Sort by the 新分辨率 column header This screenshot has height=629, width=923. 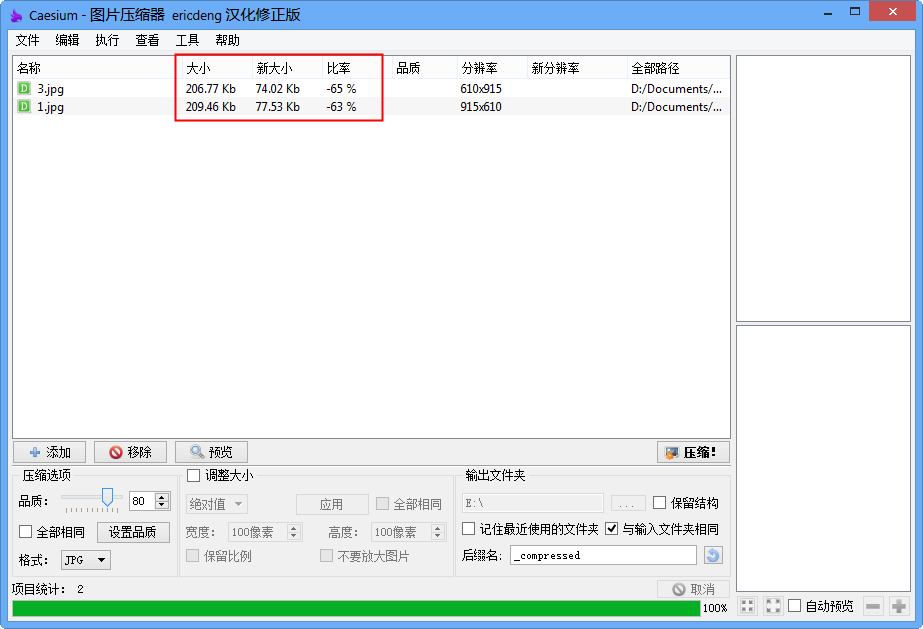(577, 68)
